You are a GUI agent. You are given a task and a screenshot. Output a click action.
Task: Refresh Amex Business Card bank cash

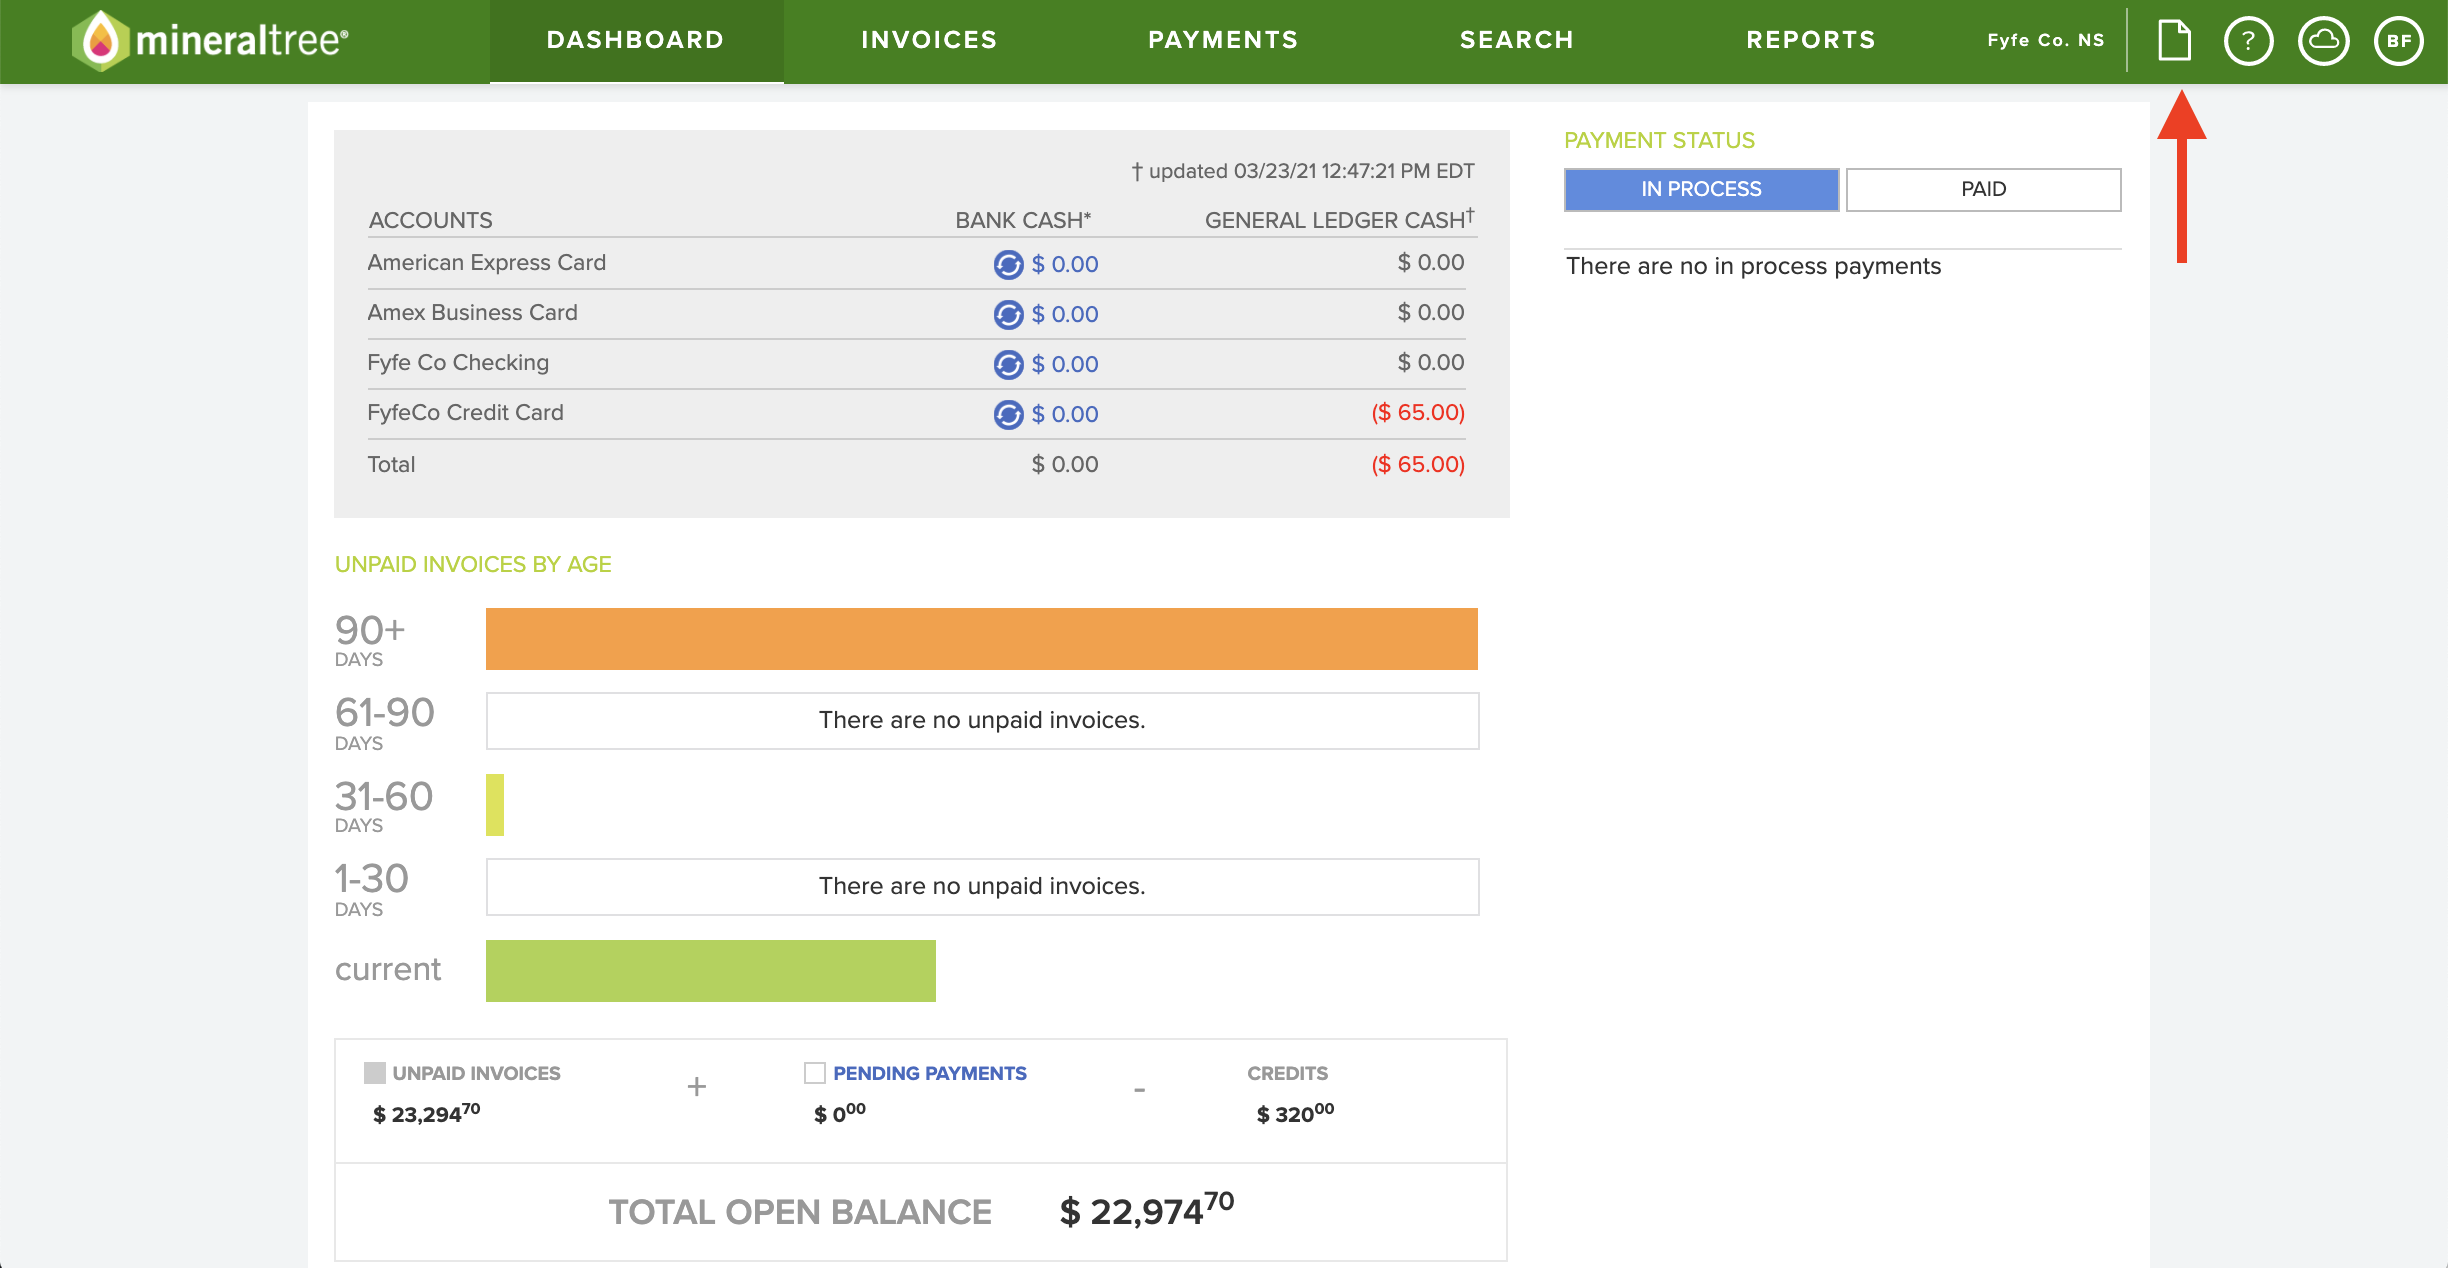click(x=1008, y=315)
